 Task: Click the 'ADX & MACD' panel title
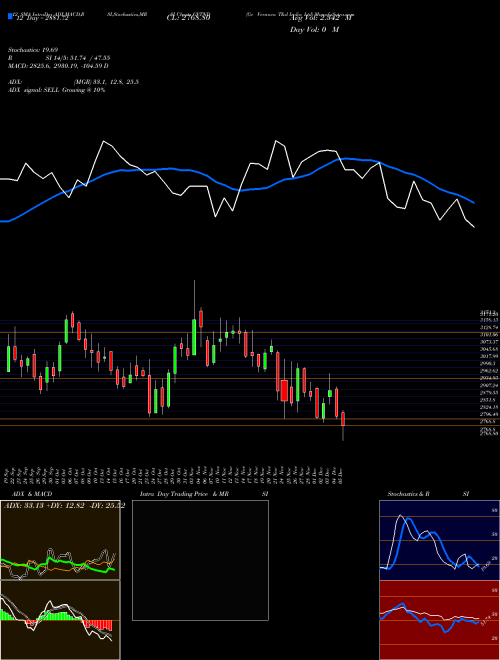pyautogui.click(x=32, y=494)
